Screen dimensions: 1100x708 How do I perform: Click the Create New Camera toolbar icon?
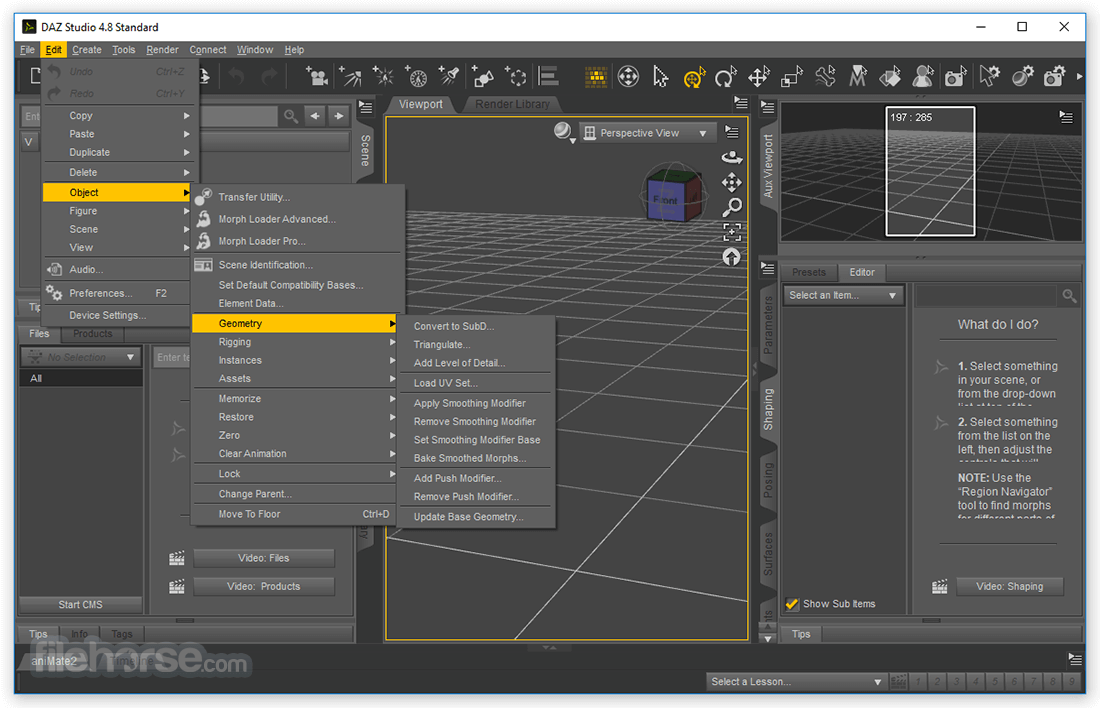click(x=316, y=76)
